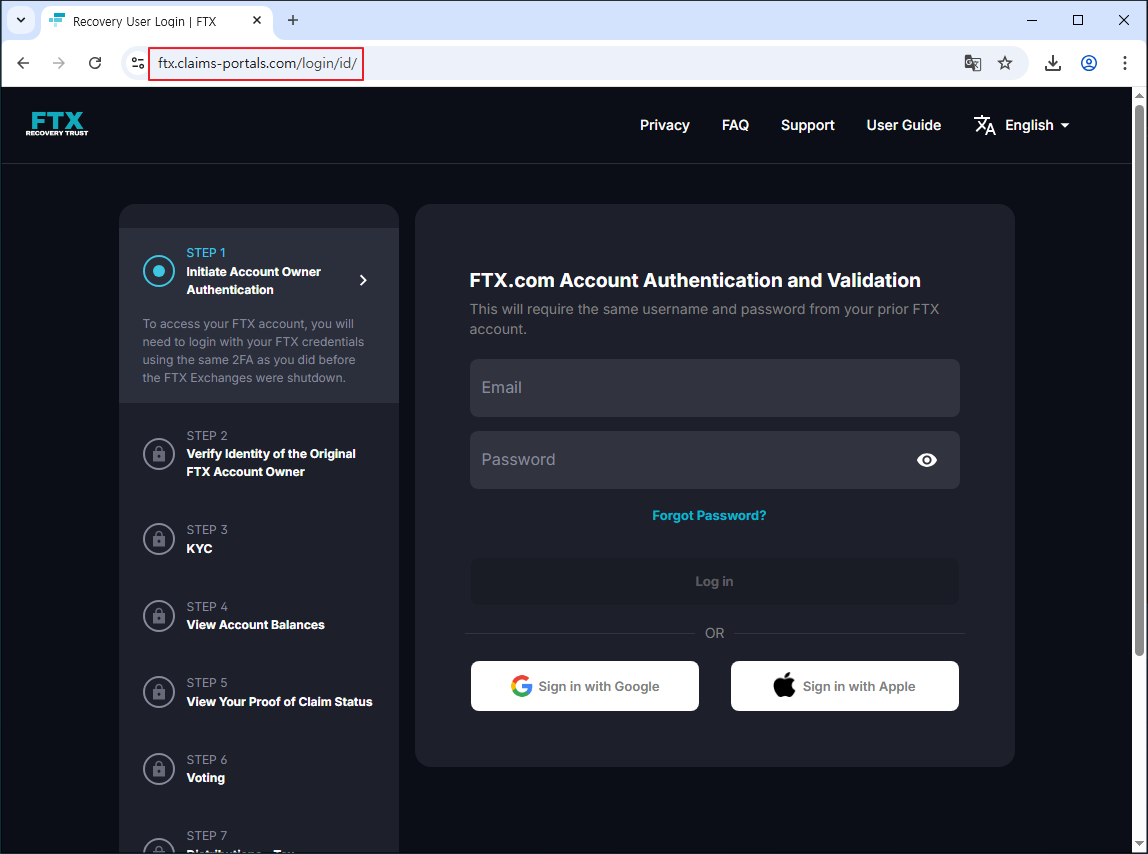This screenshot has height=854, width=1148.
Task: Open the Support page
Action: [x=808, y=125]
